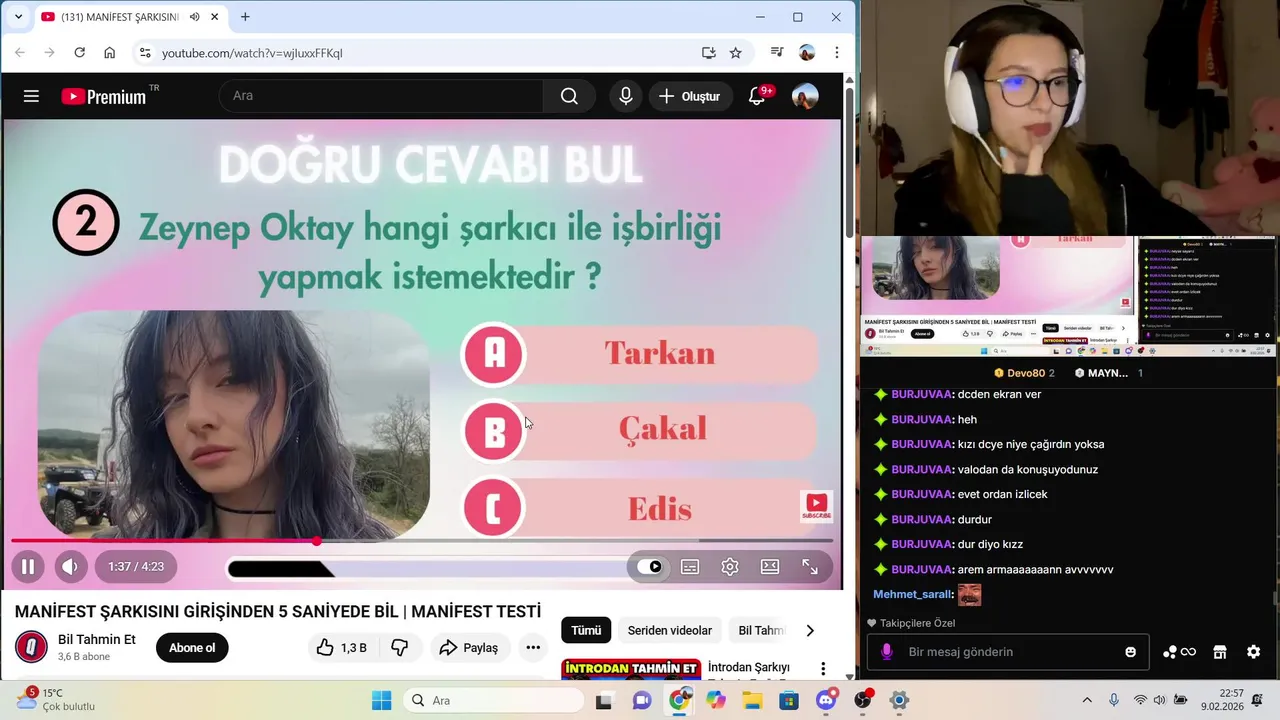Screen dimensions: 1280x720
Task: View site information beside the URL
Action: tap(144, 53)
